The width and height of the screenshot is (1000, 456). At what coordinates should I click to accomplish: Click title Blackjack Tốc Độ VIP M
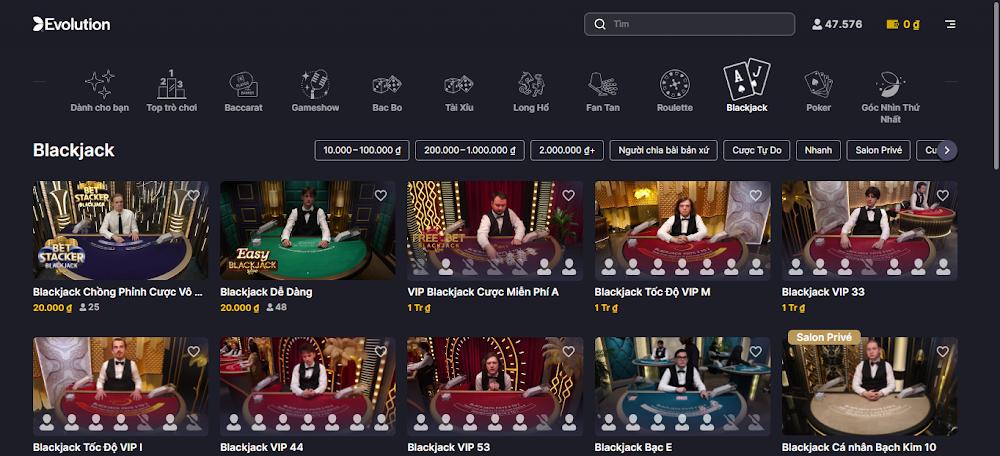[652, 292]
